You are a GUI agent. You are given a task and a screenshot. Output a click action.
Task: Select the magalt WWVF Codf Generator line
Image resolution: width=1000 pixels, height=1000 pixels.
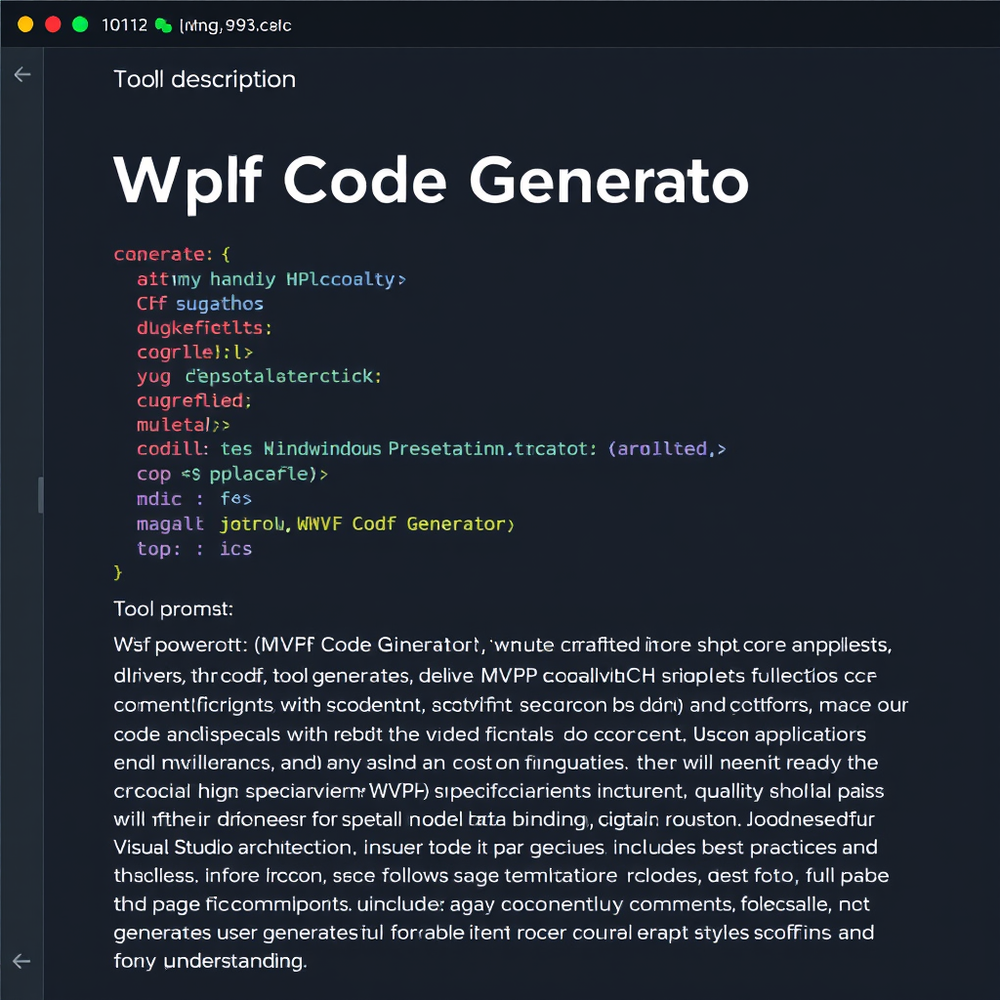pyautogui.click(x=325, y=523)
